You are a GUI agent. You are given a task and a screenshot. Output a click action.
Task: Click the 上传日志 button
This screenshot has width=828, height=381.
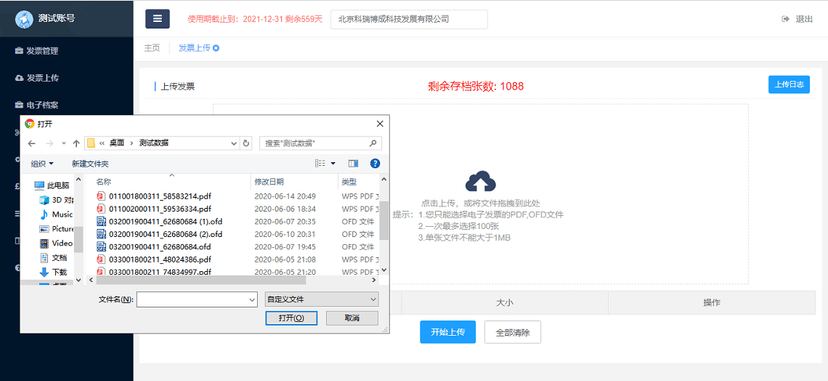point(789,85)
